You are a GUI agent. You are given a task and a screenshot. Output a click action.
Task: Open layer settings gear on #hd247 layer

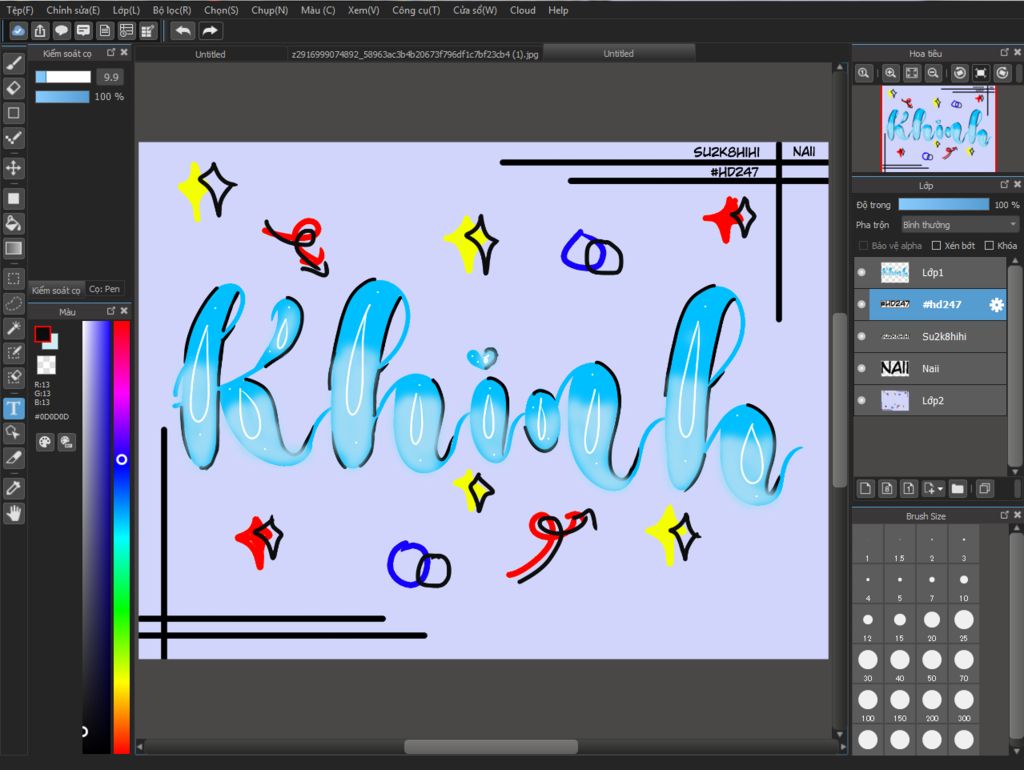[x=996, y=304]
